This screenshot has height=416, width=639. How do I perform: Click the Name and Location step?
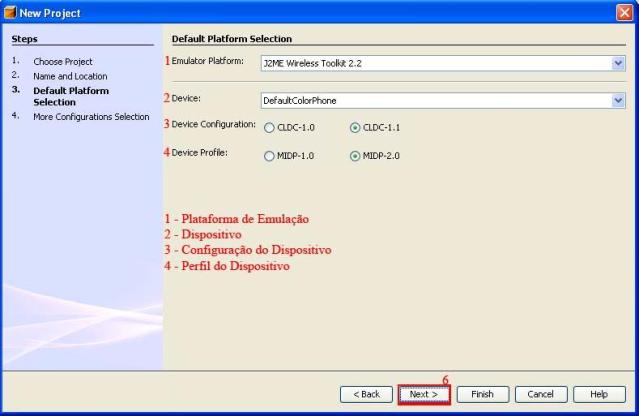pos(70,76)
